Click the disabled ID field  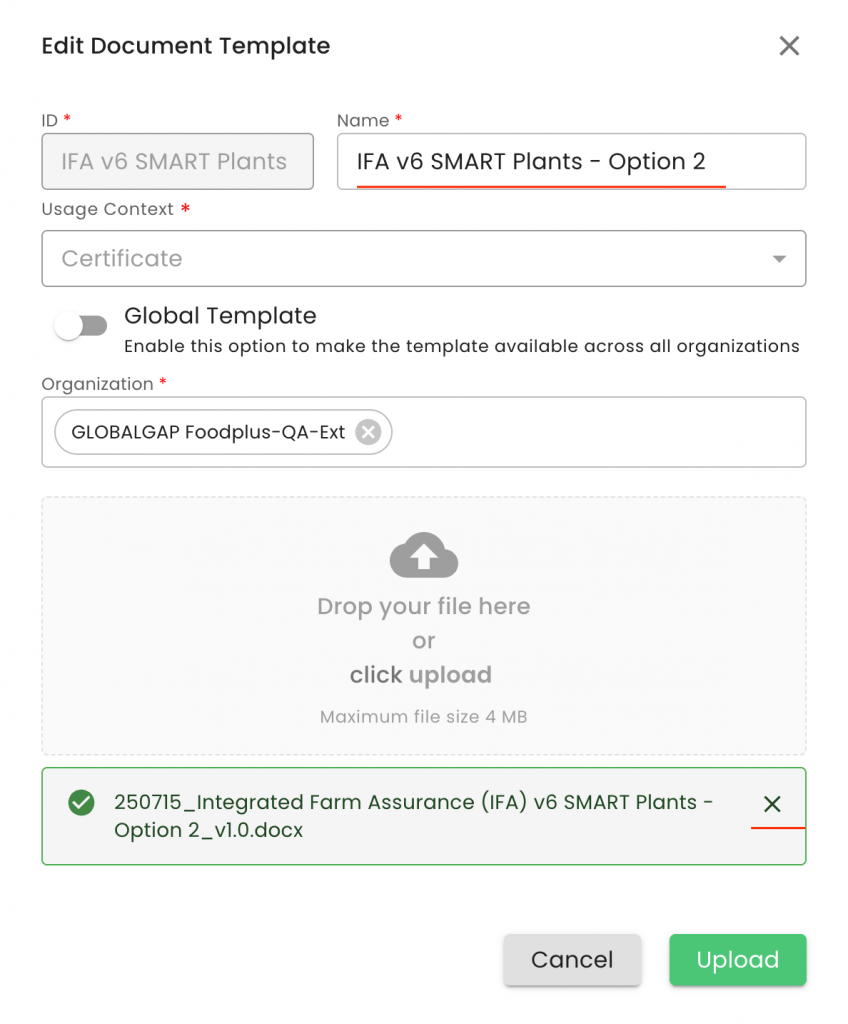(x=177, y=162)
